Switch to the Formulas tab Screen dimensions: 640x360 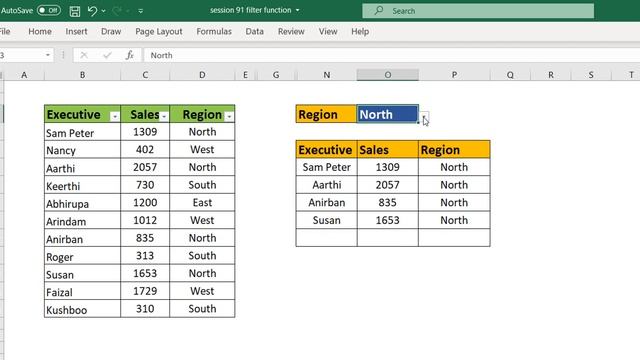pyautogui.click(x=214, y=31)
